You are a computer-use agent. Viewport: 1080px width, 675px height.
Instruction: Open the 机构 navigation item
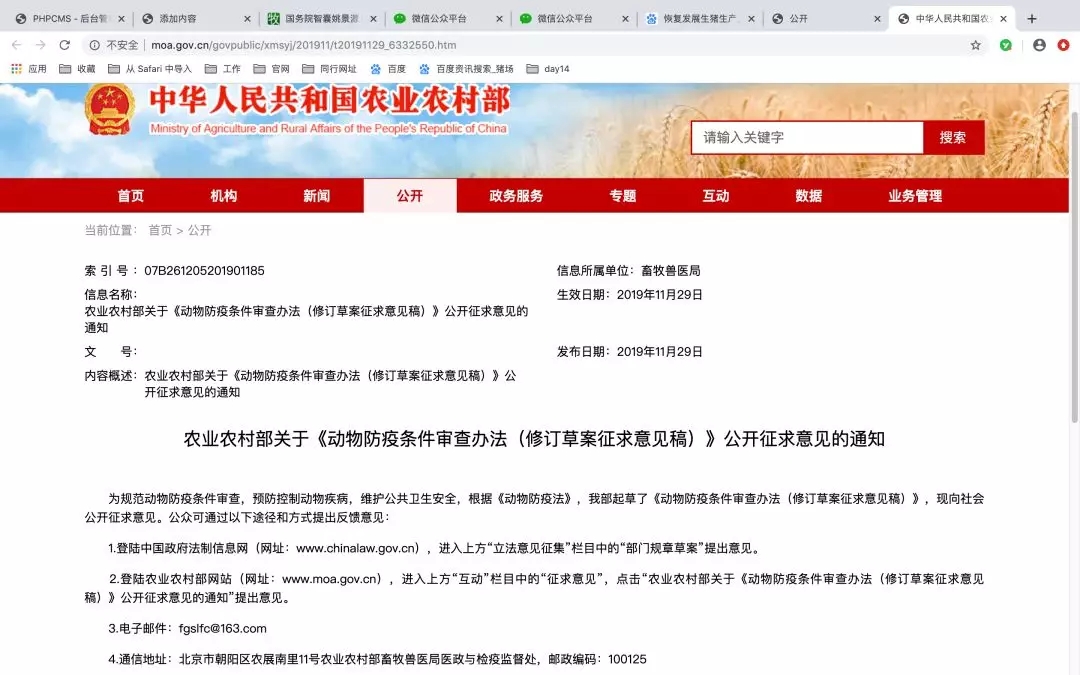click(223, 196)
